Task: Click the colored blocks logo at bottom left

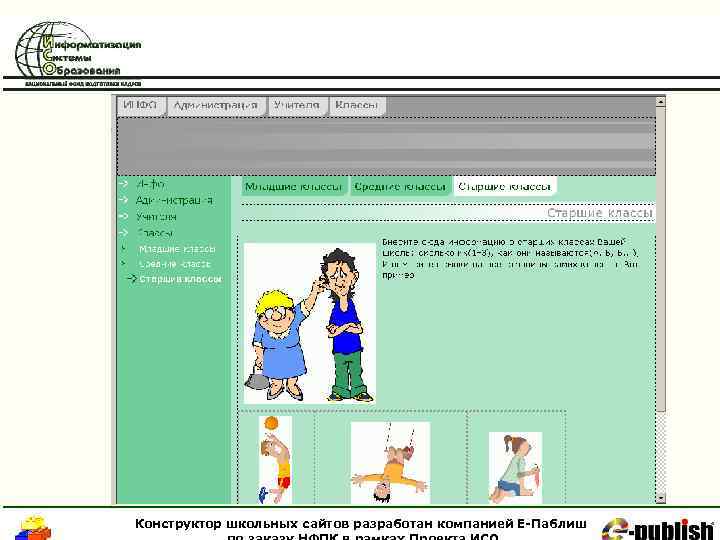Action: pyautogui.click(x=33, y=528)
